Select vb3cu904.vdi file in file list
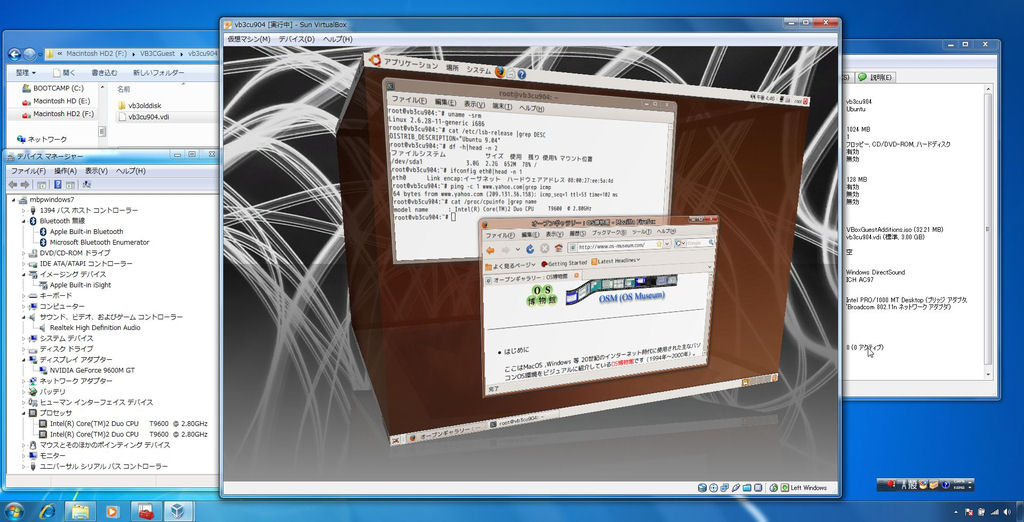1024x522 pixels. [x=142, y=117]
